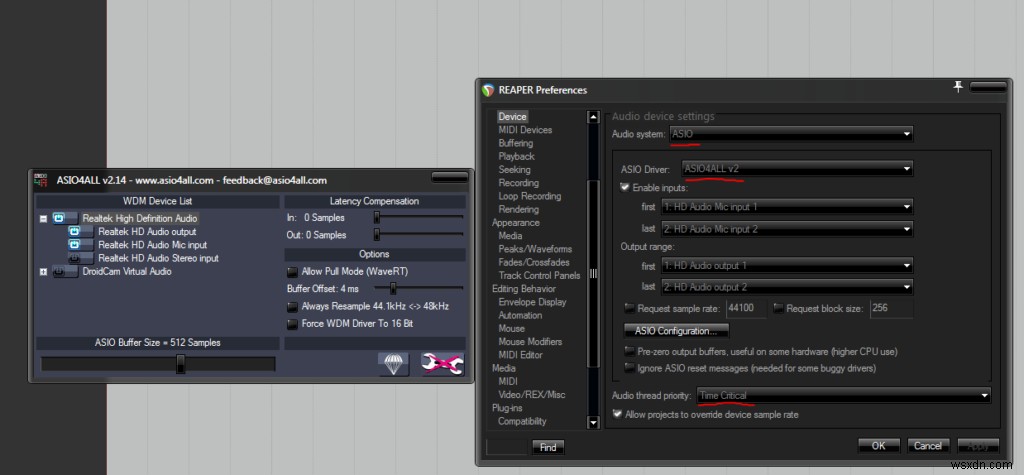Uncheck Allow projects to override device sample rate
This screenshot has width=1024, height=475.
coord(617,414)
